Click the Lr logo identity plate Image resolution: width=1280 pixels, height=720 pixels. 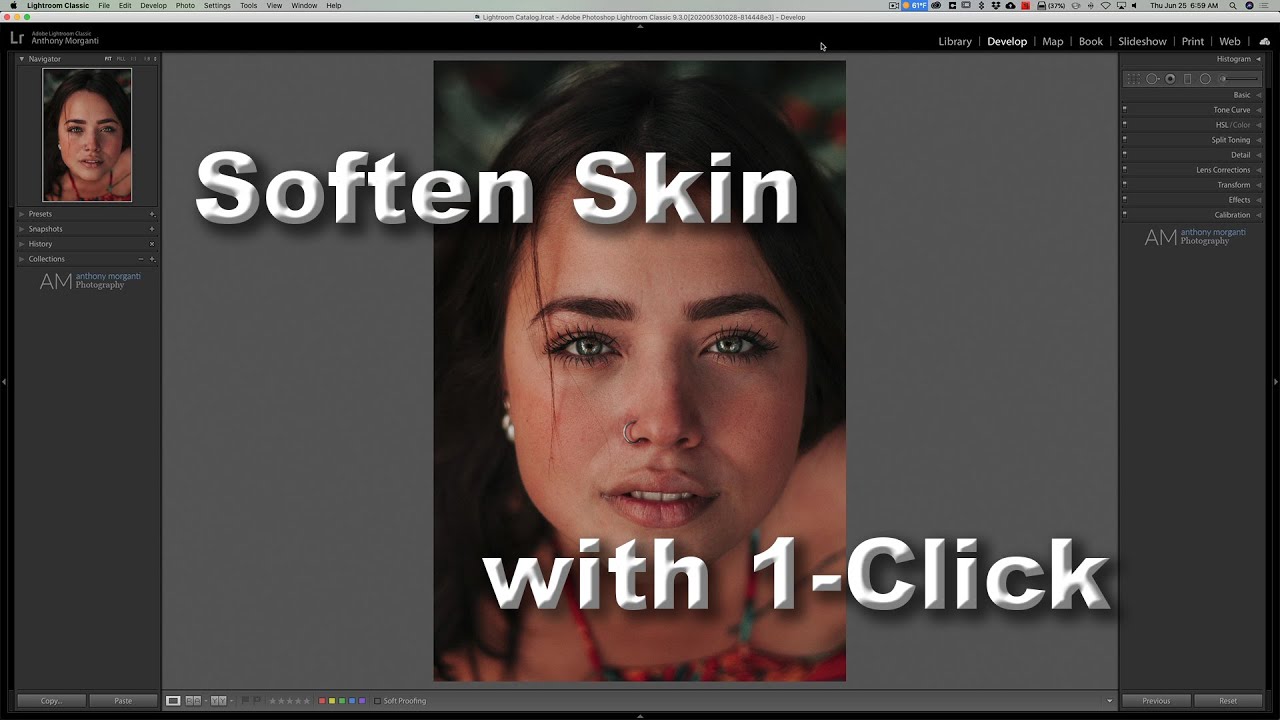click(x=17, y=39)
